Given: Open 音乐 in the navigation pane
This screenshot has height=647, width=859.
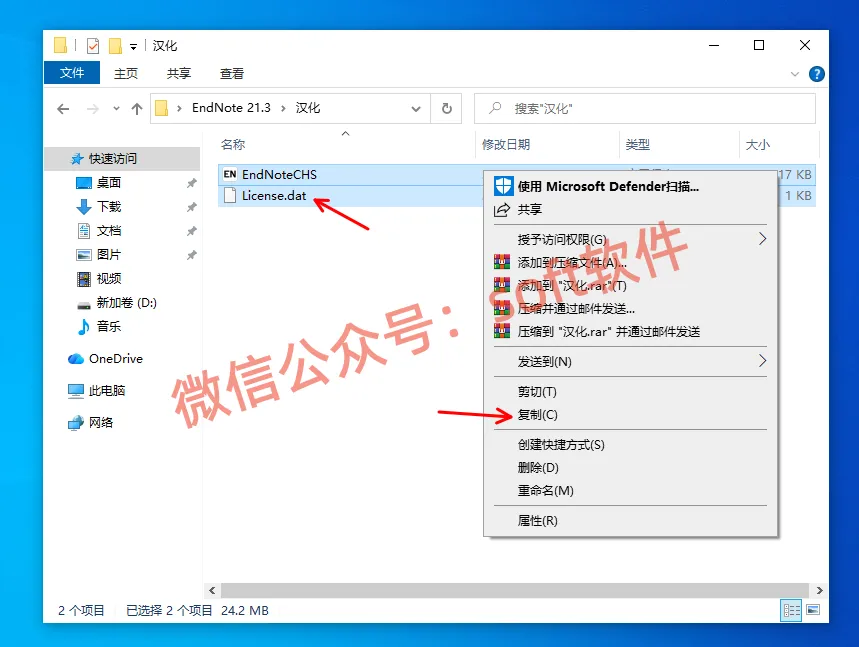Looking at the screenshot, I should (108, 327).
